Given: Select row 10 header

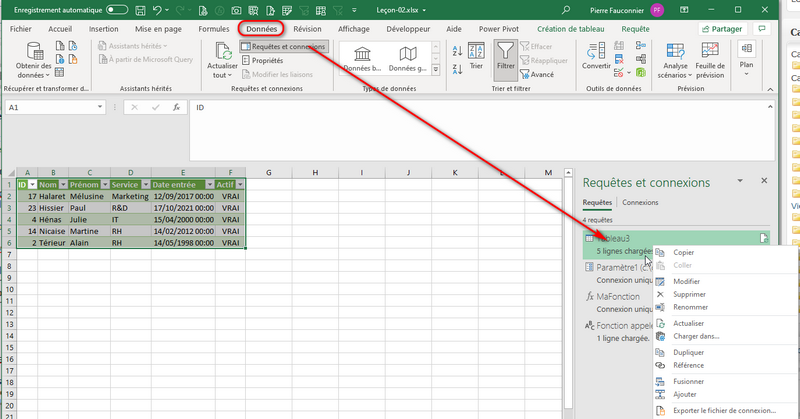Looking at the screenshot, I should (9, 289).
